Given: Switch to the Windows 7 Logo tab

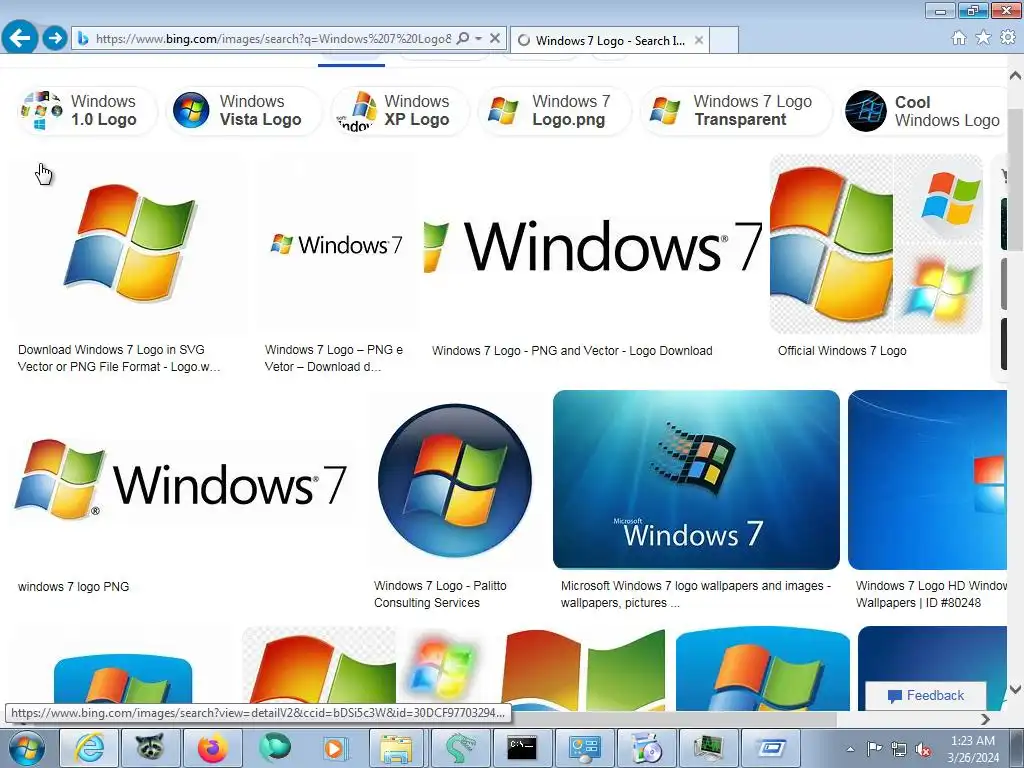Looking at the screenshot, I should click(609, 40).
